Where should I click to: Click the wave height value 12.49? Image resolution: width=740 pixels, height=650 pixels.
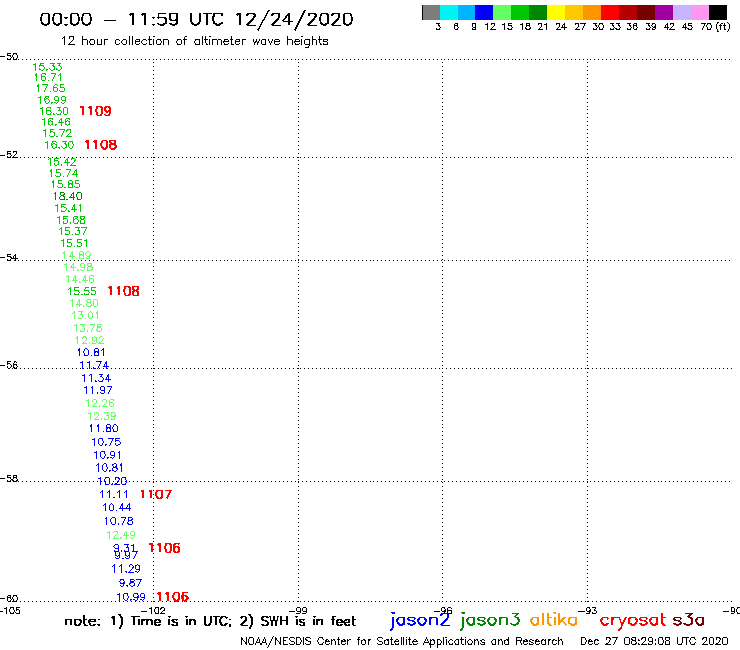coord(121,535)
